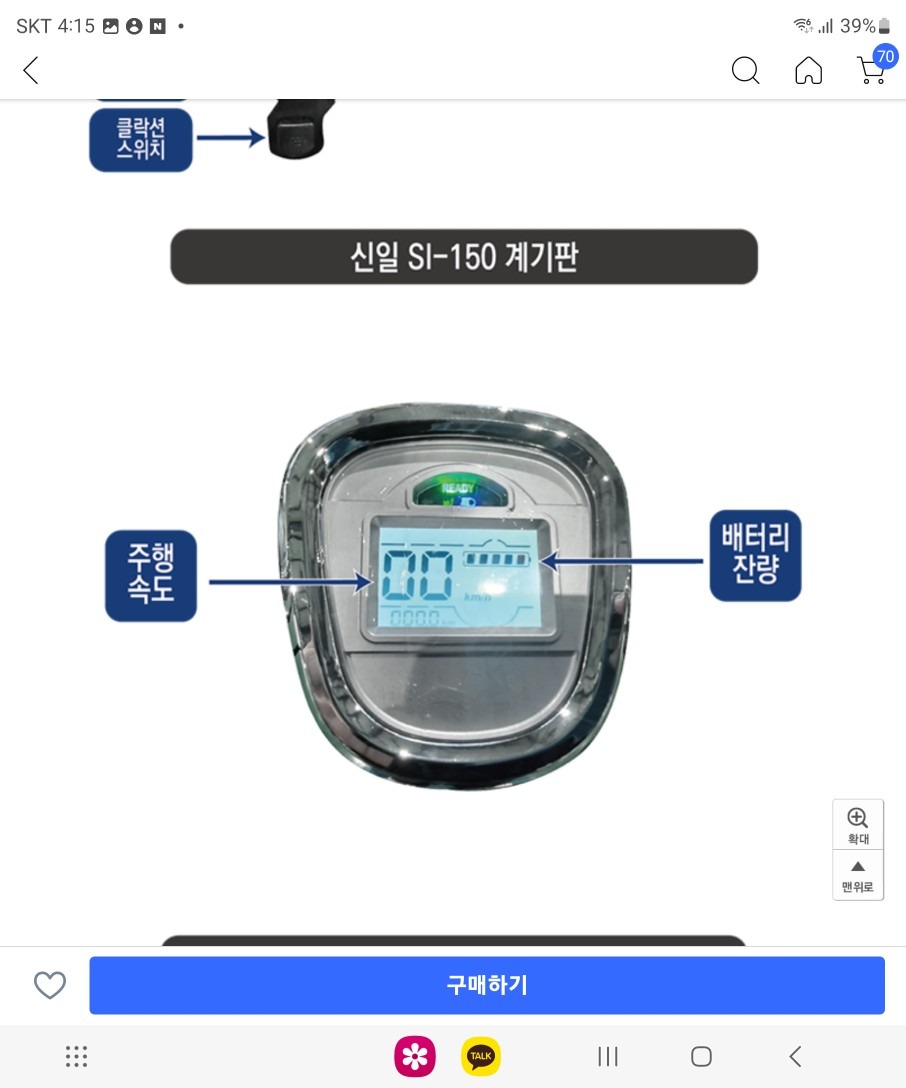Viewport: 906px width, 1088px height.
Task: Open search with the magnifier icon
Action: pos(746,70)
